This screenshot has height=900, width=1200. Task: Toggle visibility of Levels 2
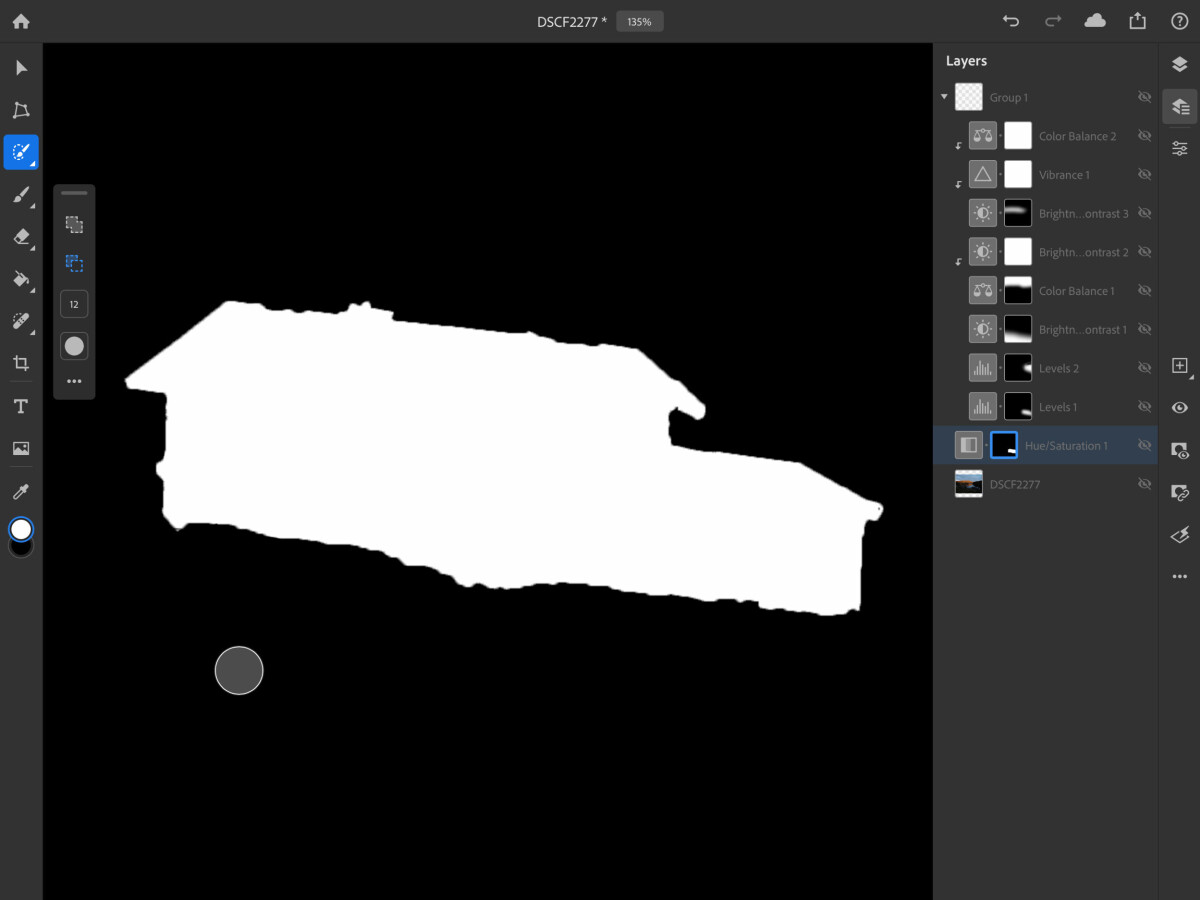(x=1145, y=368)
